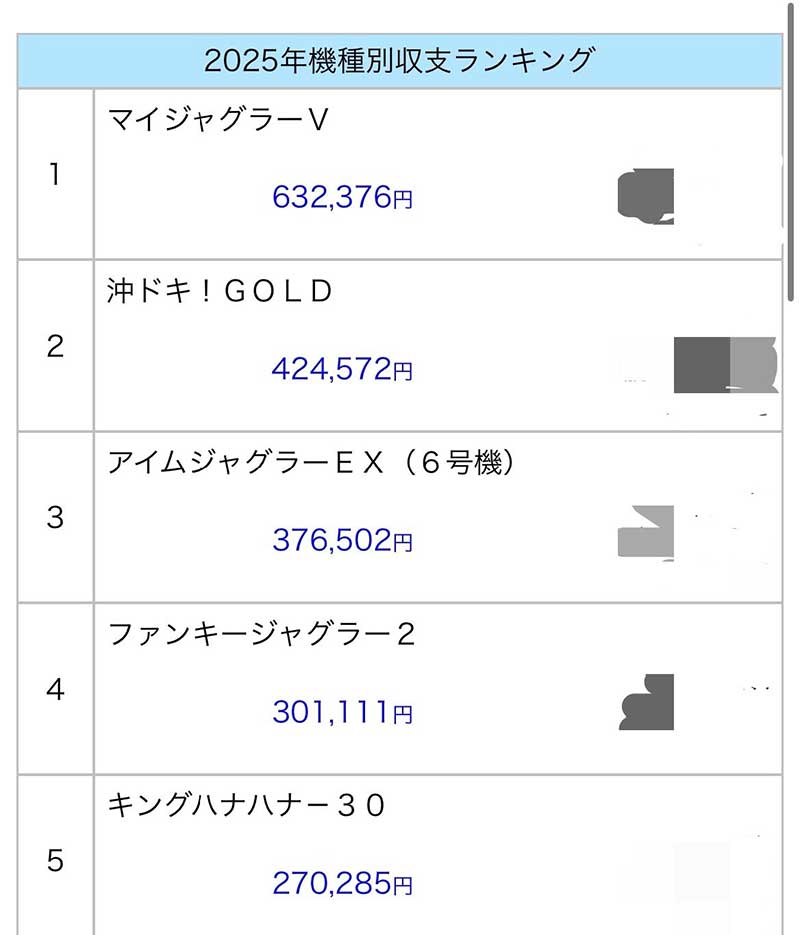Click the rank 1 number cell

55,175
